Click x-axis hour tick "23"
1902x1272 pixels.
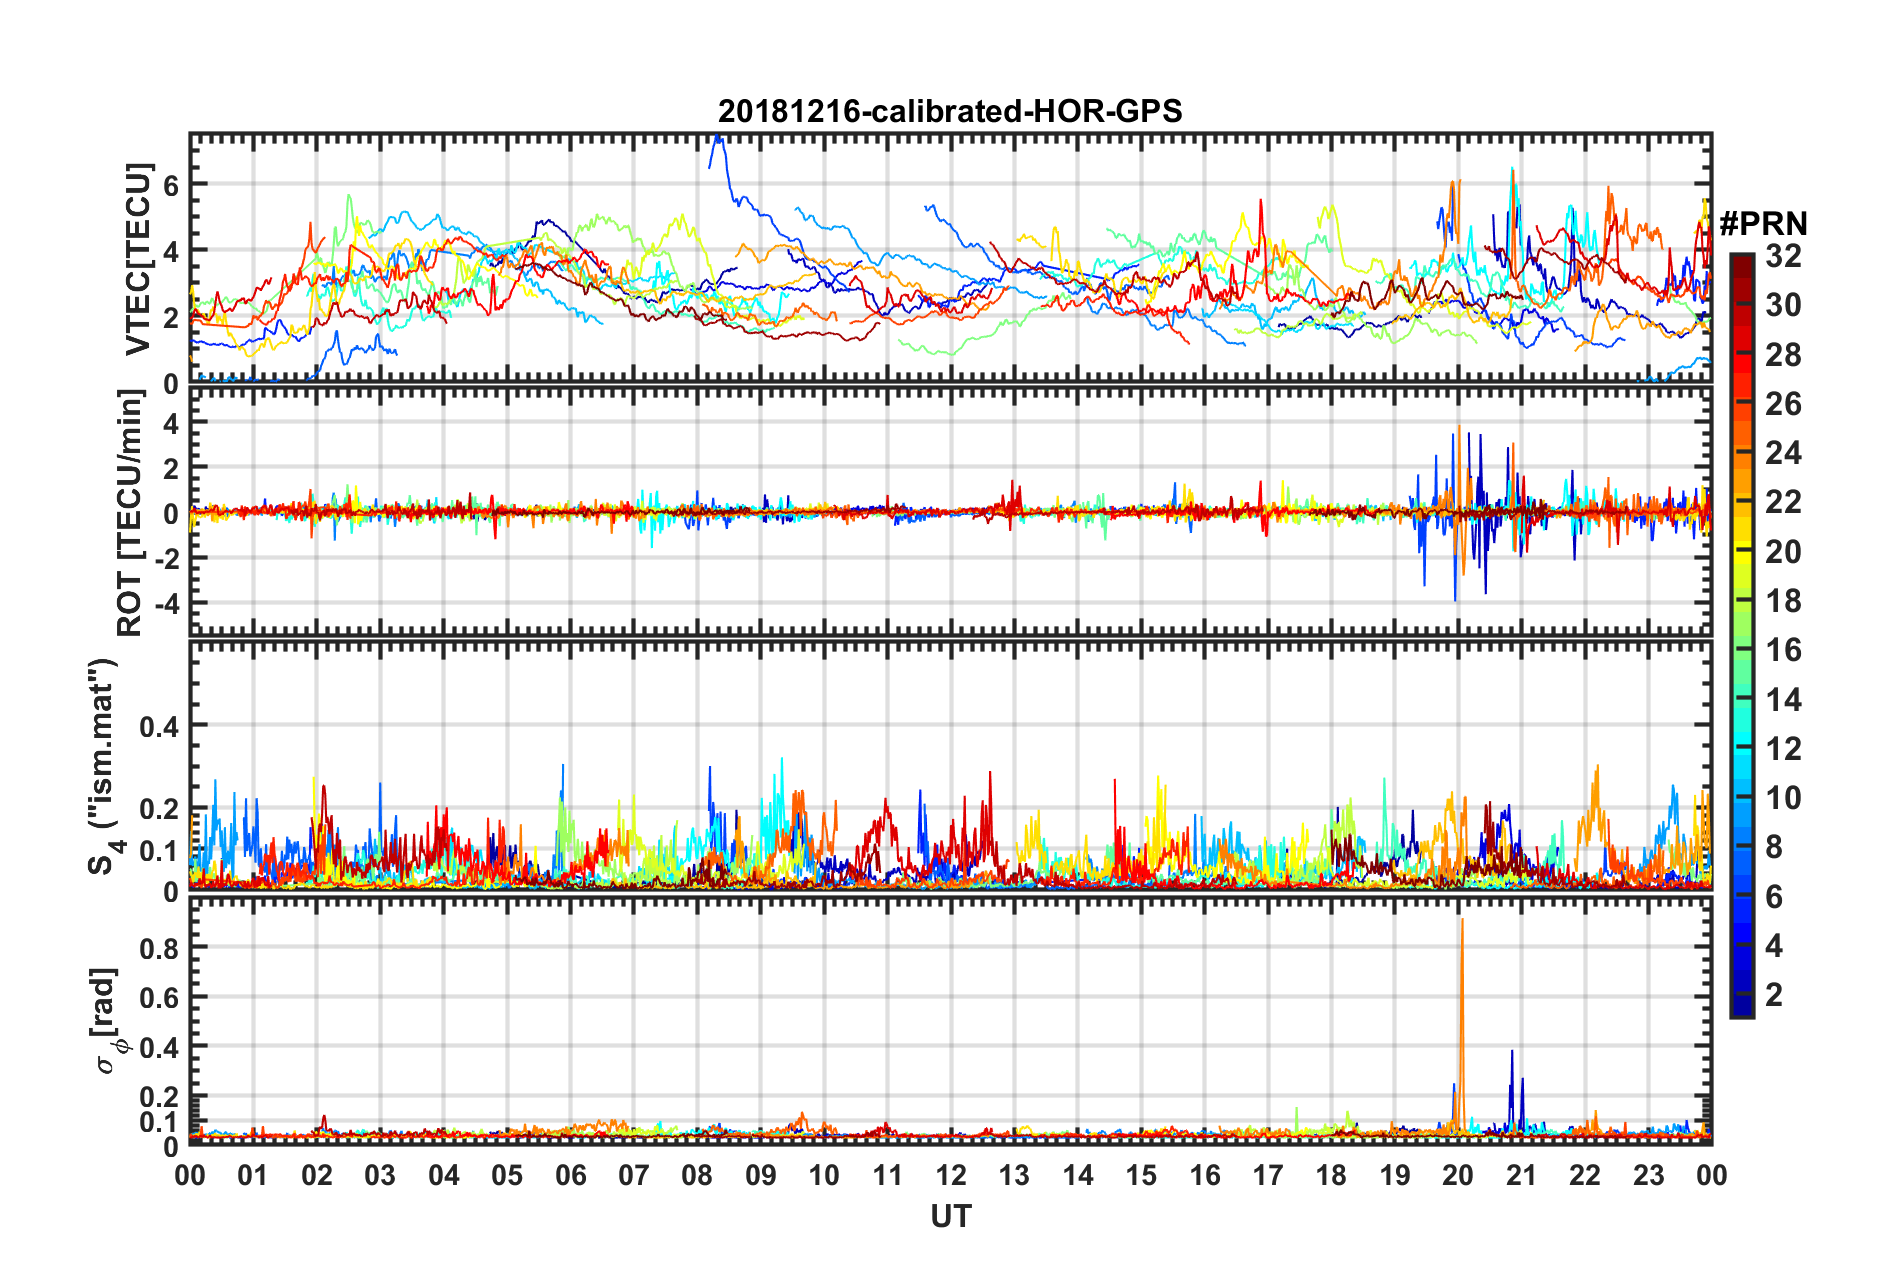point(1649,1175)
